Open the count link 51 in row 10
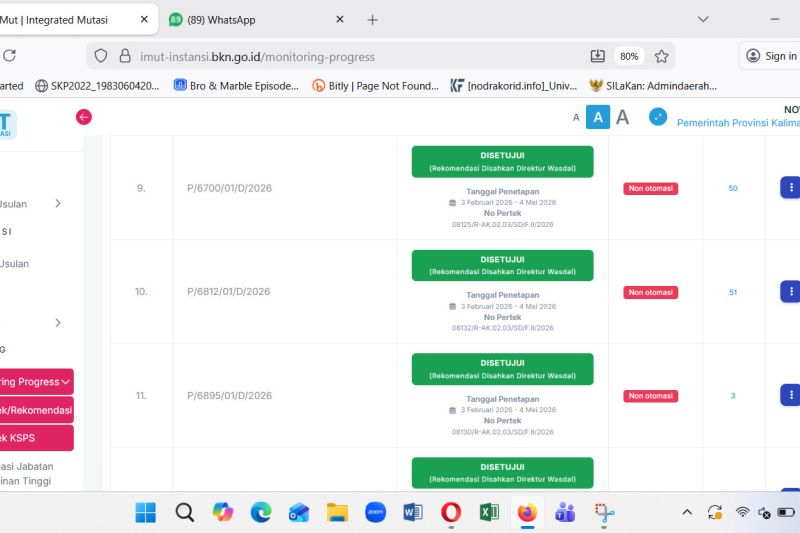The image size is (800, 533). tap(733, 292)
